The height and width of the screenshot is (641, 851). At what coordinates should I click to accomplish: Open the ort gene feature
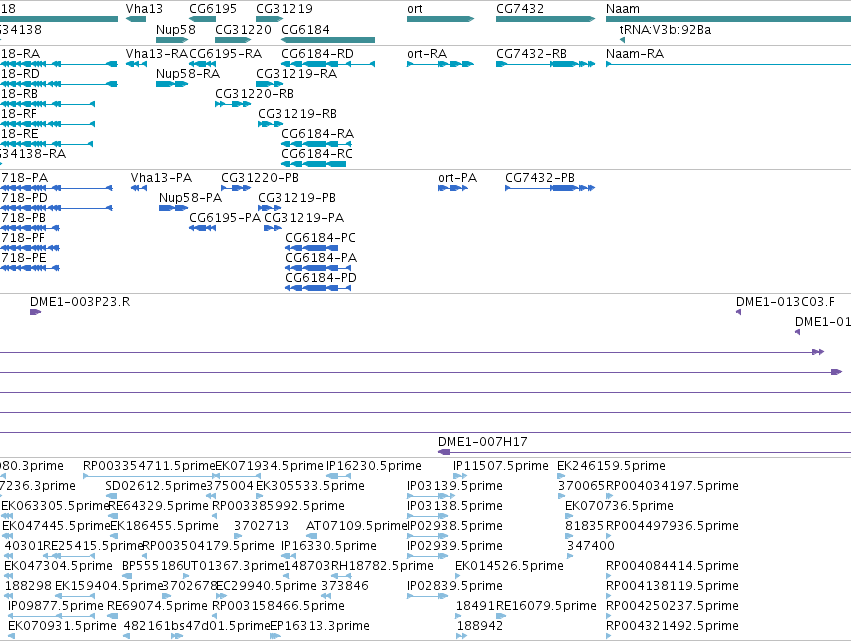440,19
